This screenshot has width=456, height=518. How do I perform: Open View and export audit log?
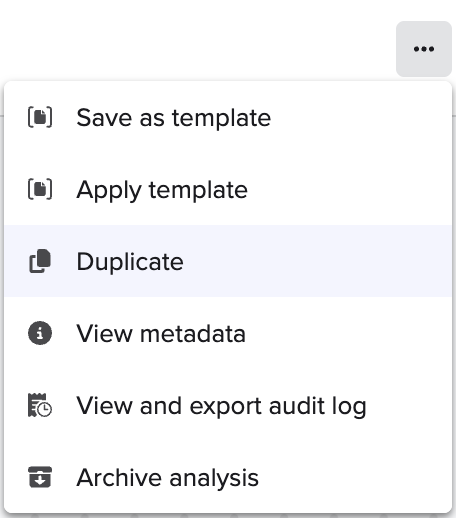[x=228, y=405]
